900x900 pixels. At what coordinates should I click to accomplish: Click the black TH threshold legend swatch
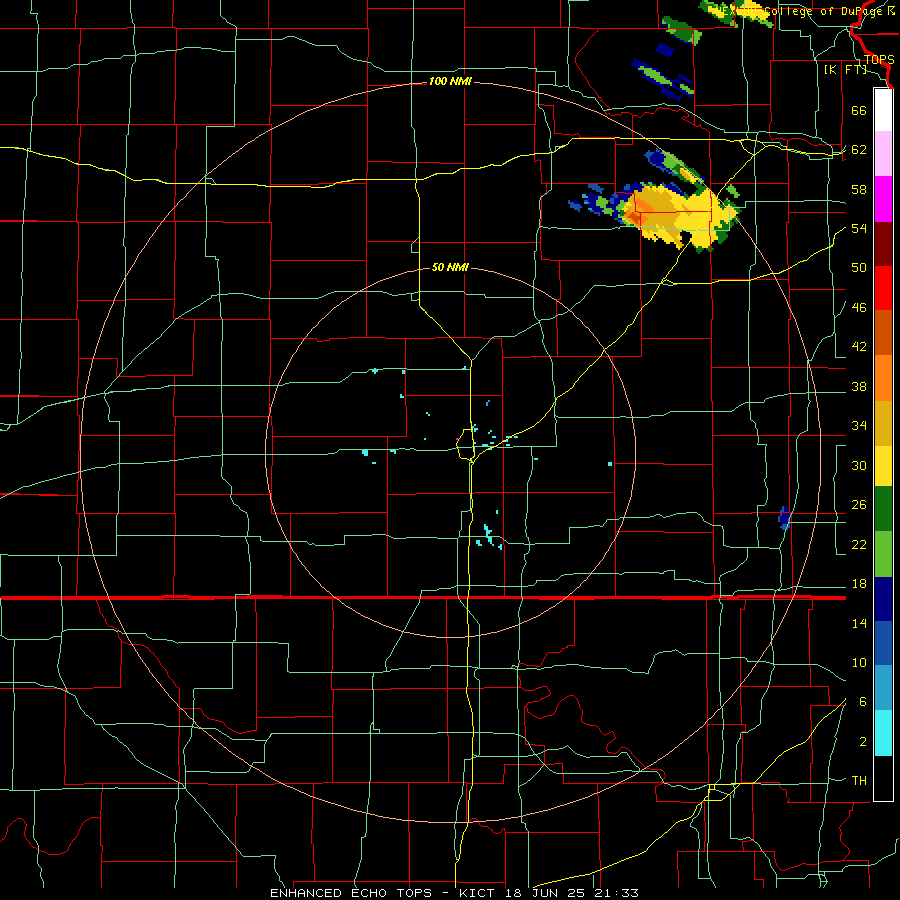coord(883,778)
